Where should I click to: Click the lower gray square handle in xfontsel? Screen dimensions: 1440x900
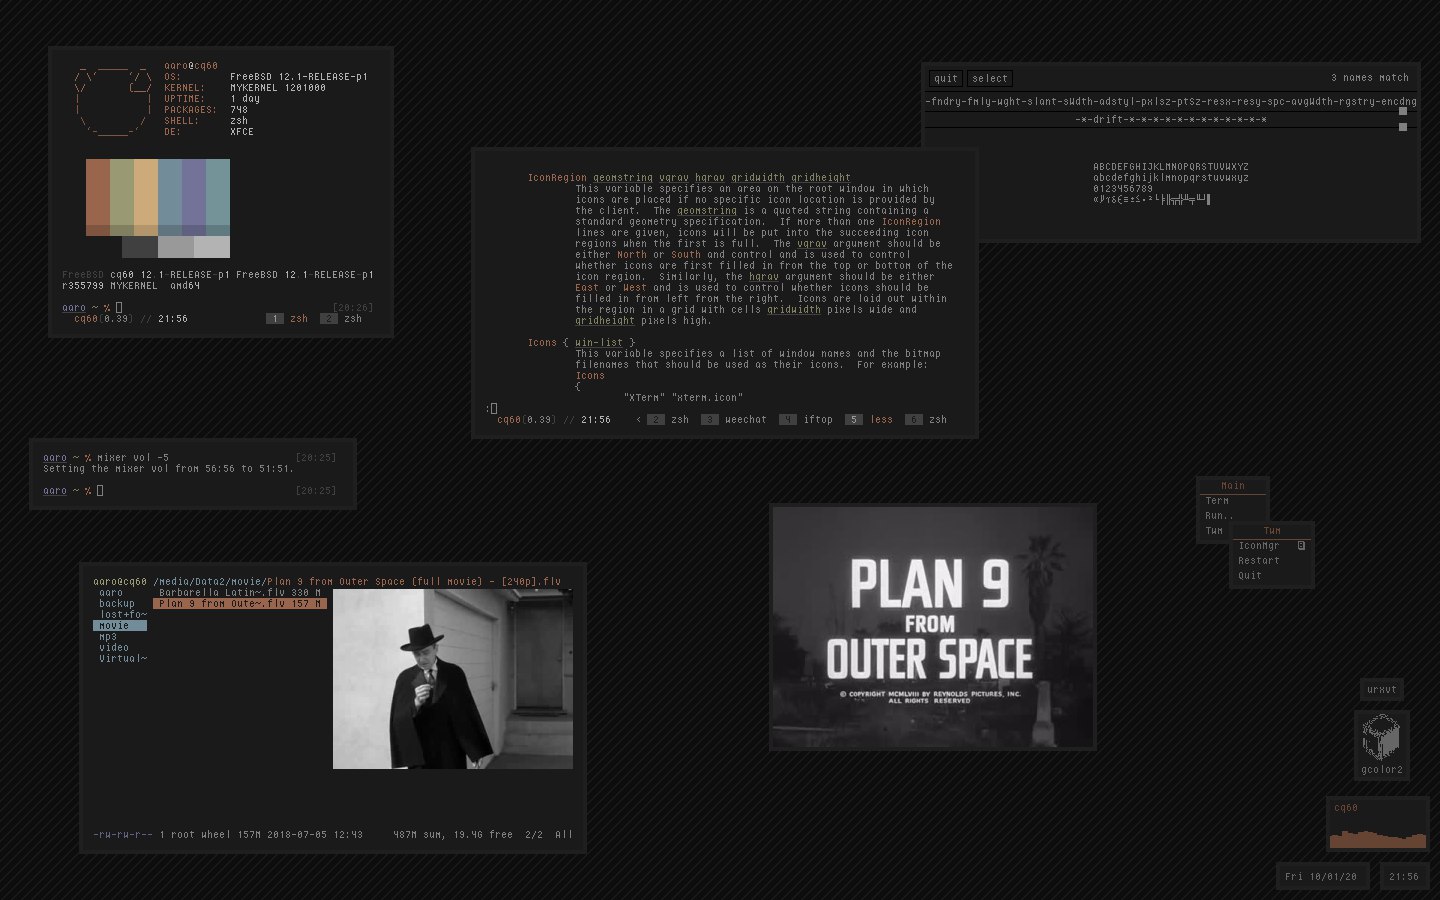1403,127
